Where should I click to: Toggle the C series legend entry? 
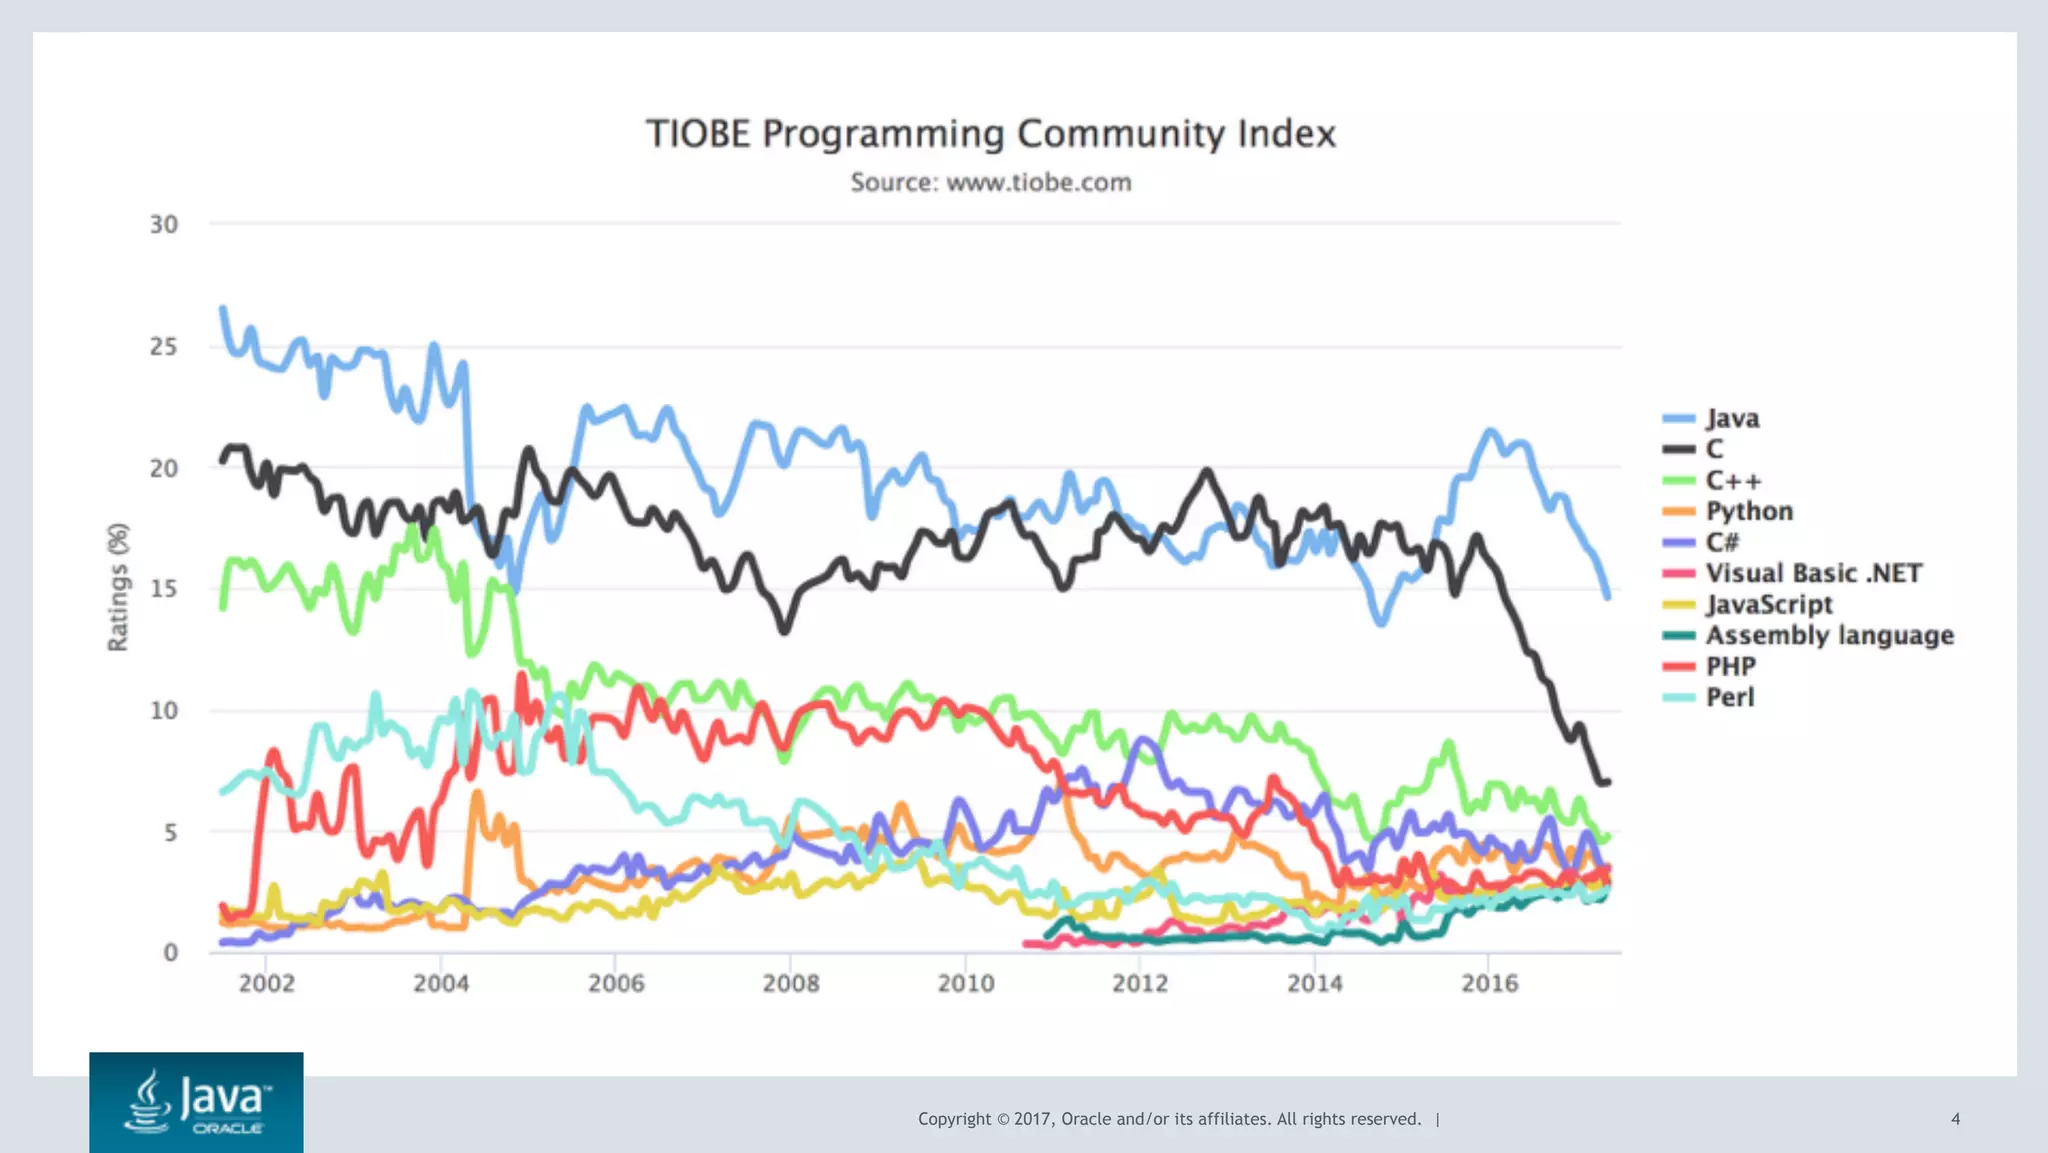coord(1714,450)
